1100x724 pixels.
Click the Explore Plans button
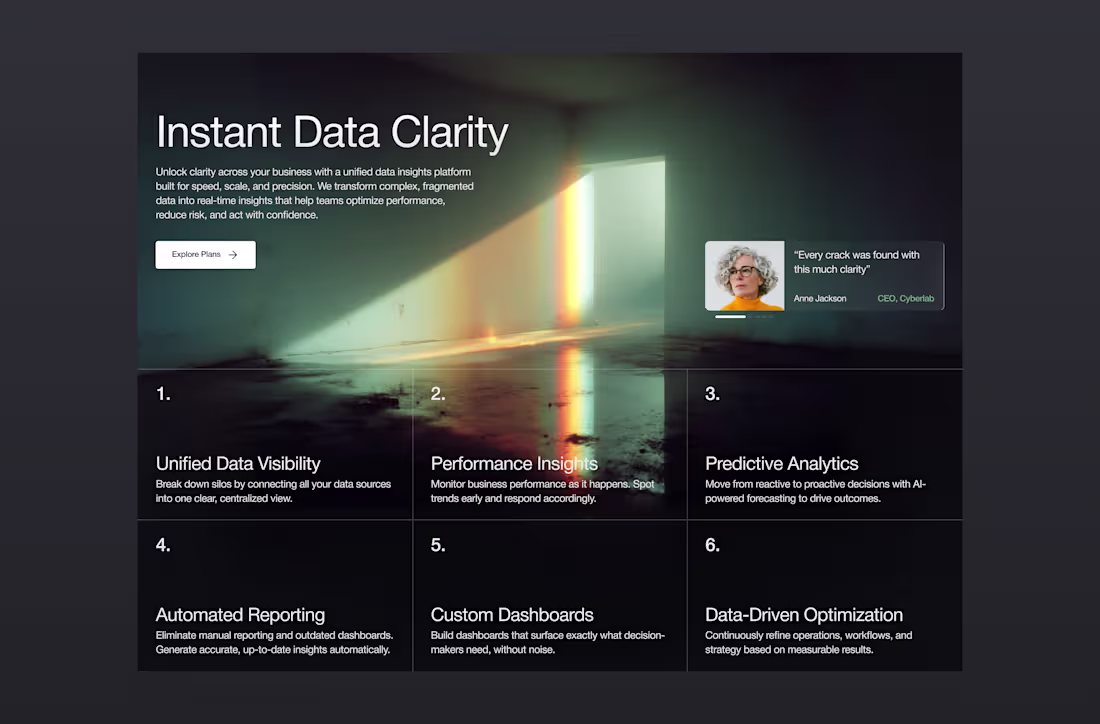click(x=205, y=255)
